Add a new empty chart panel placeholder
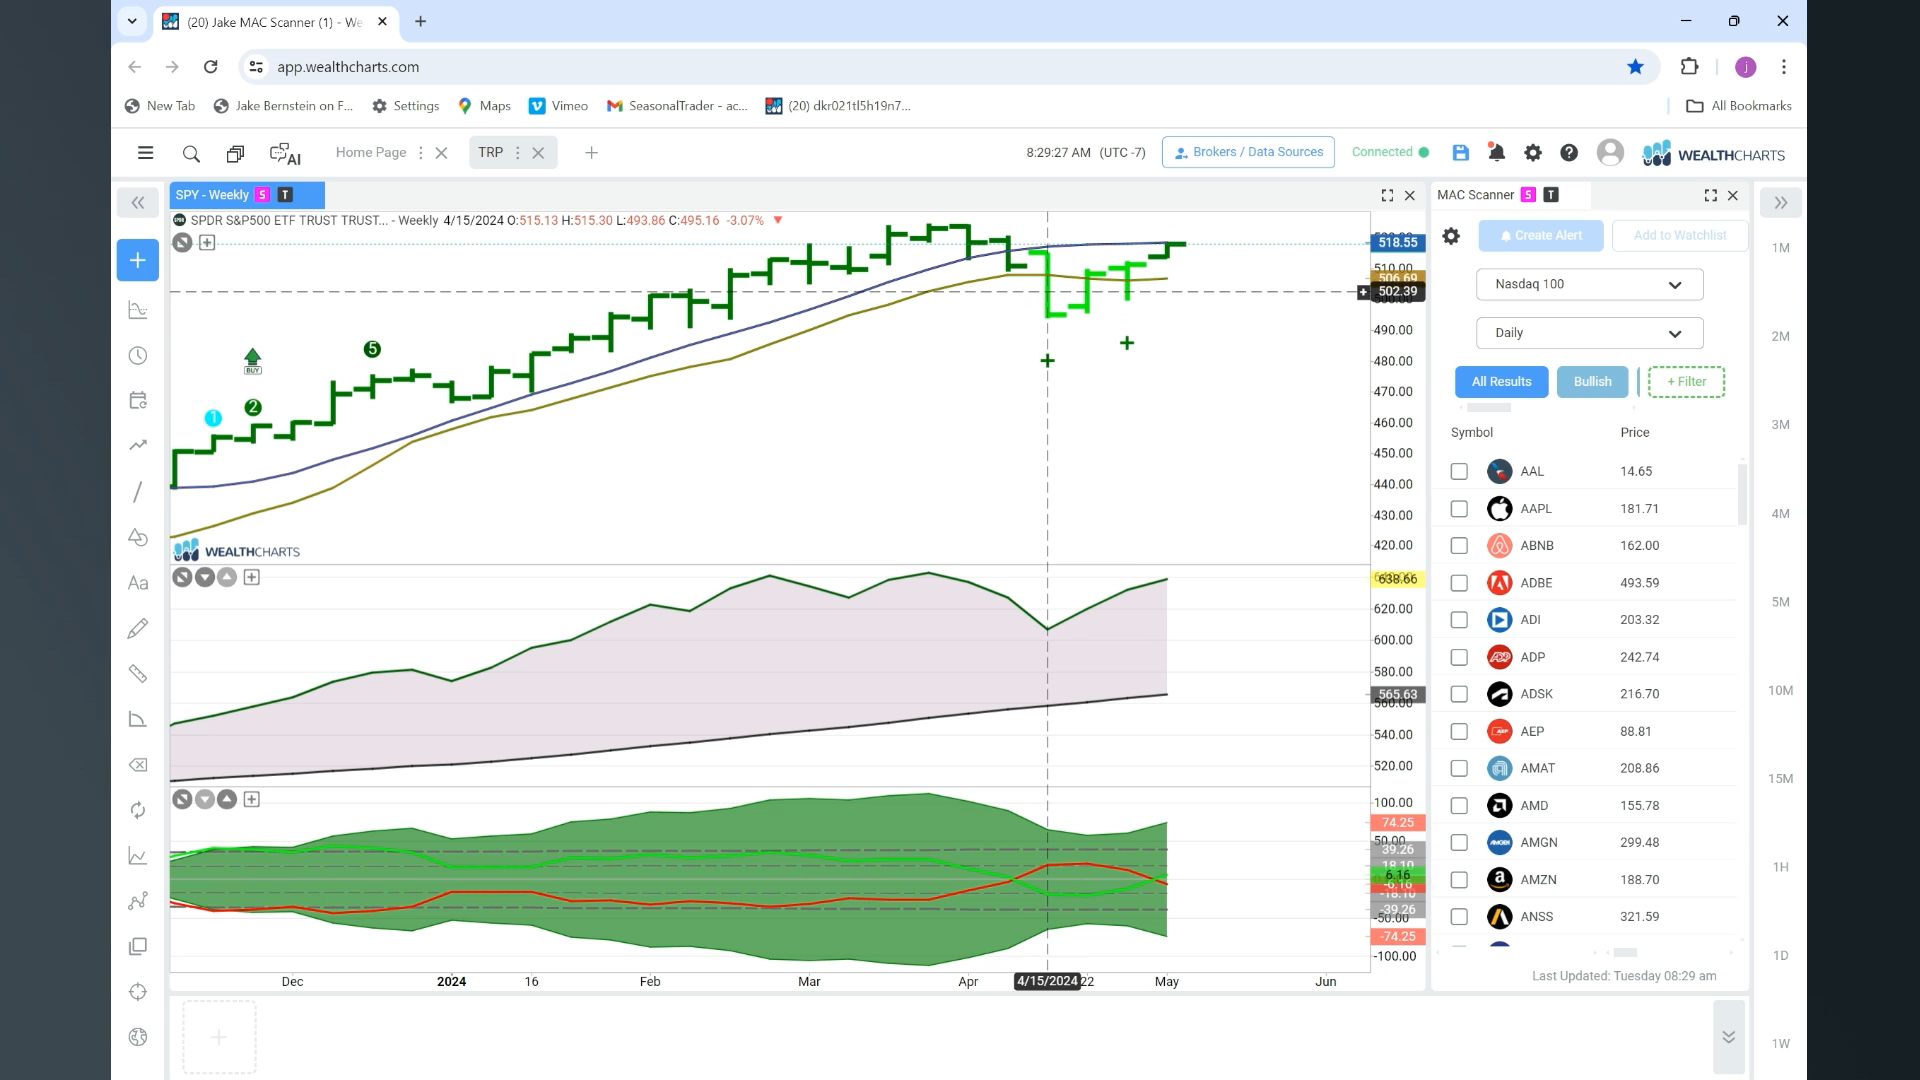Image resolution: width=1920 pixels, height=1080 pixels. point(219,1037)
